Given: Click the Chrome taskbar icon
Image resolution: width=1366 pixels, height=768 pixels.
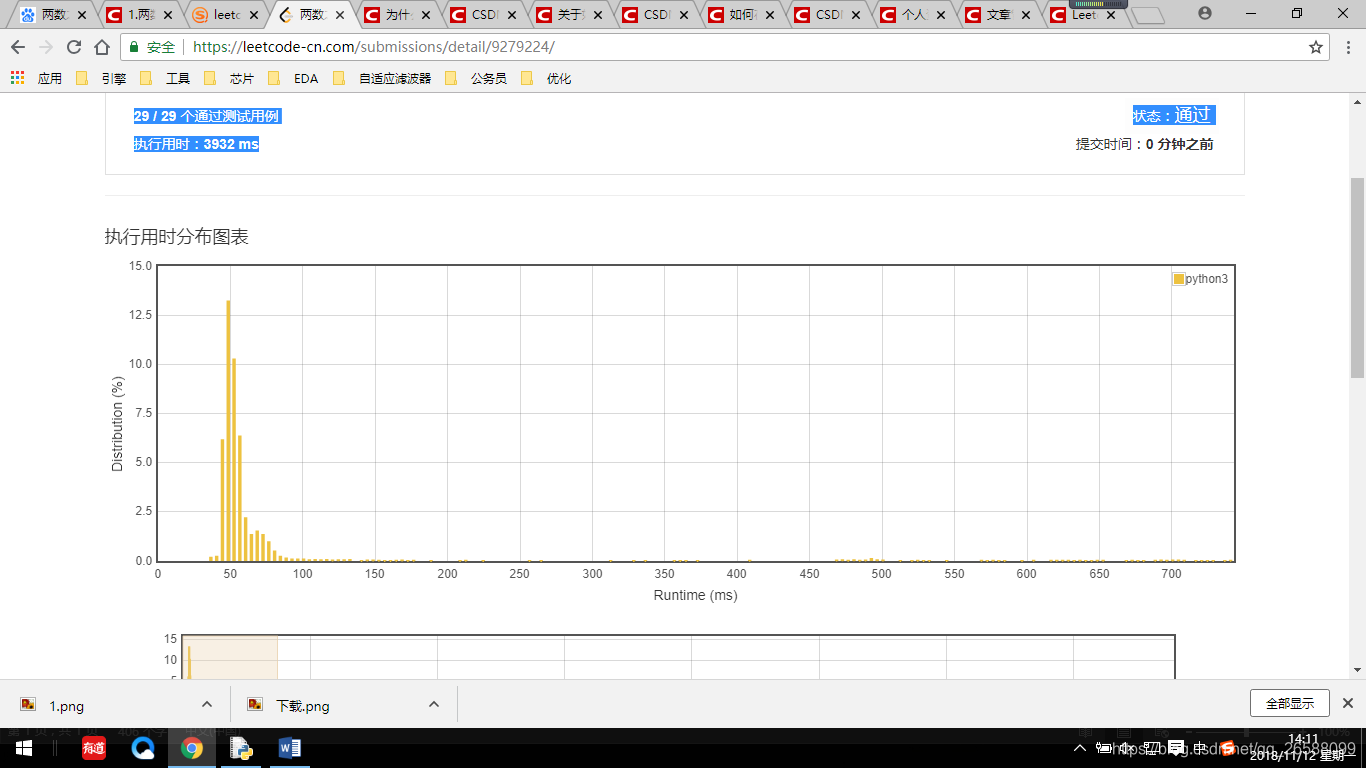Looking at the screenshot, I should click(x=192, y=748).
